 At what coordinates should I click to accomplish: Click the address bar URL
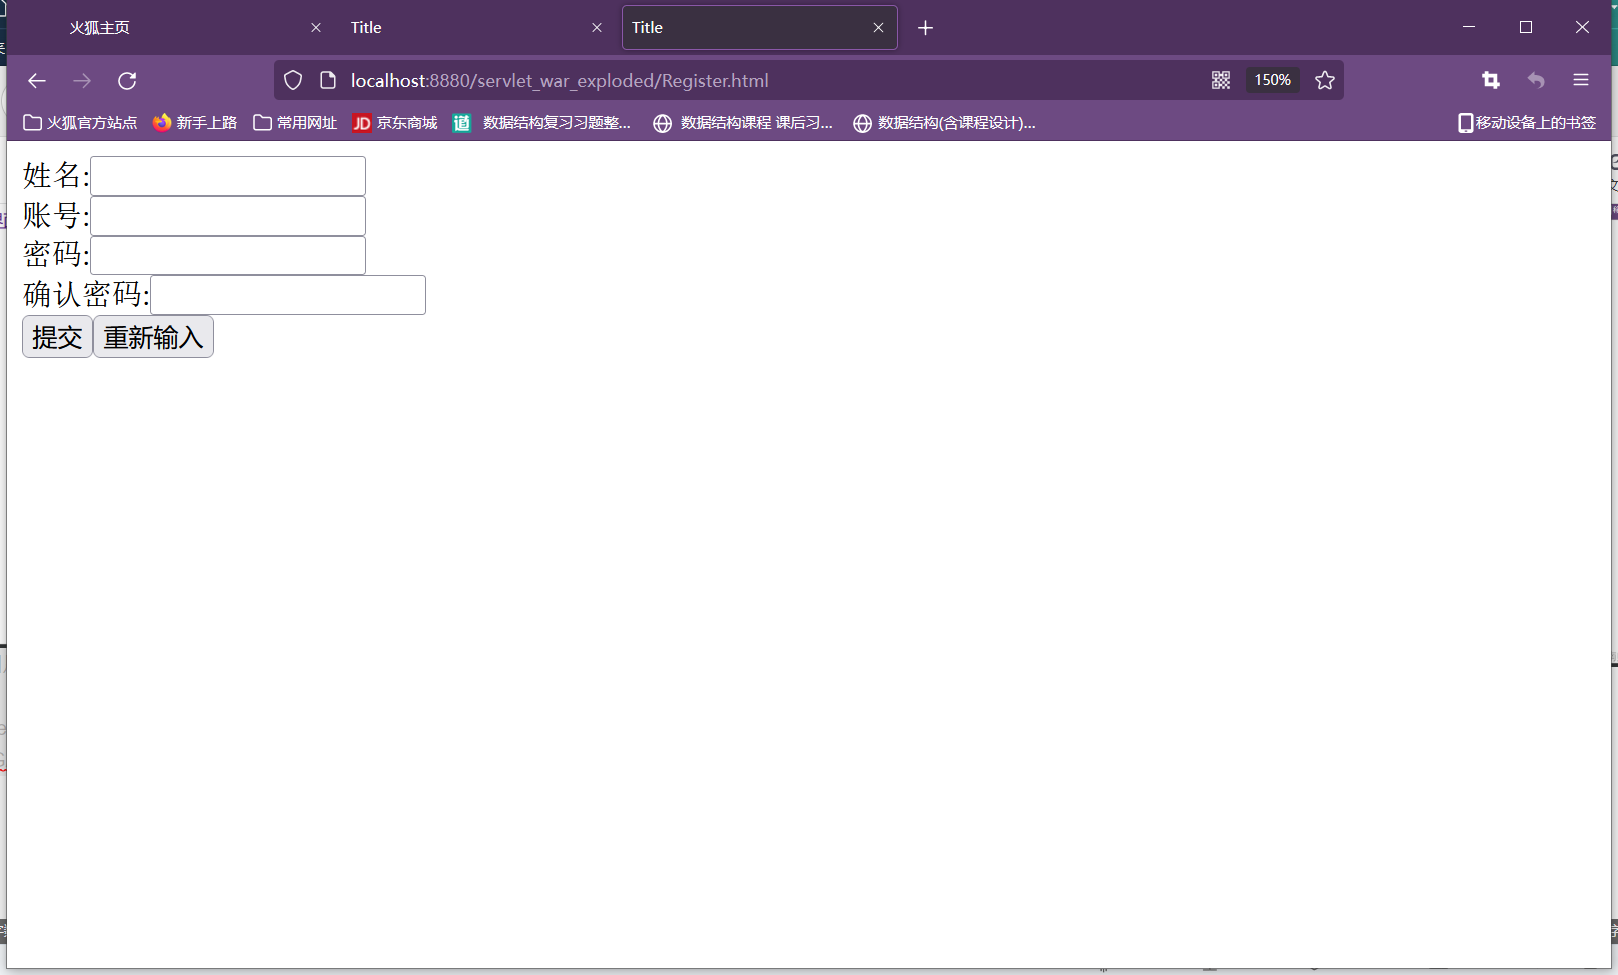coord(560,81)
